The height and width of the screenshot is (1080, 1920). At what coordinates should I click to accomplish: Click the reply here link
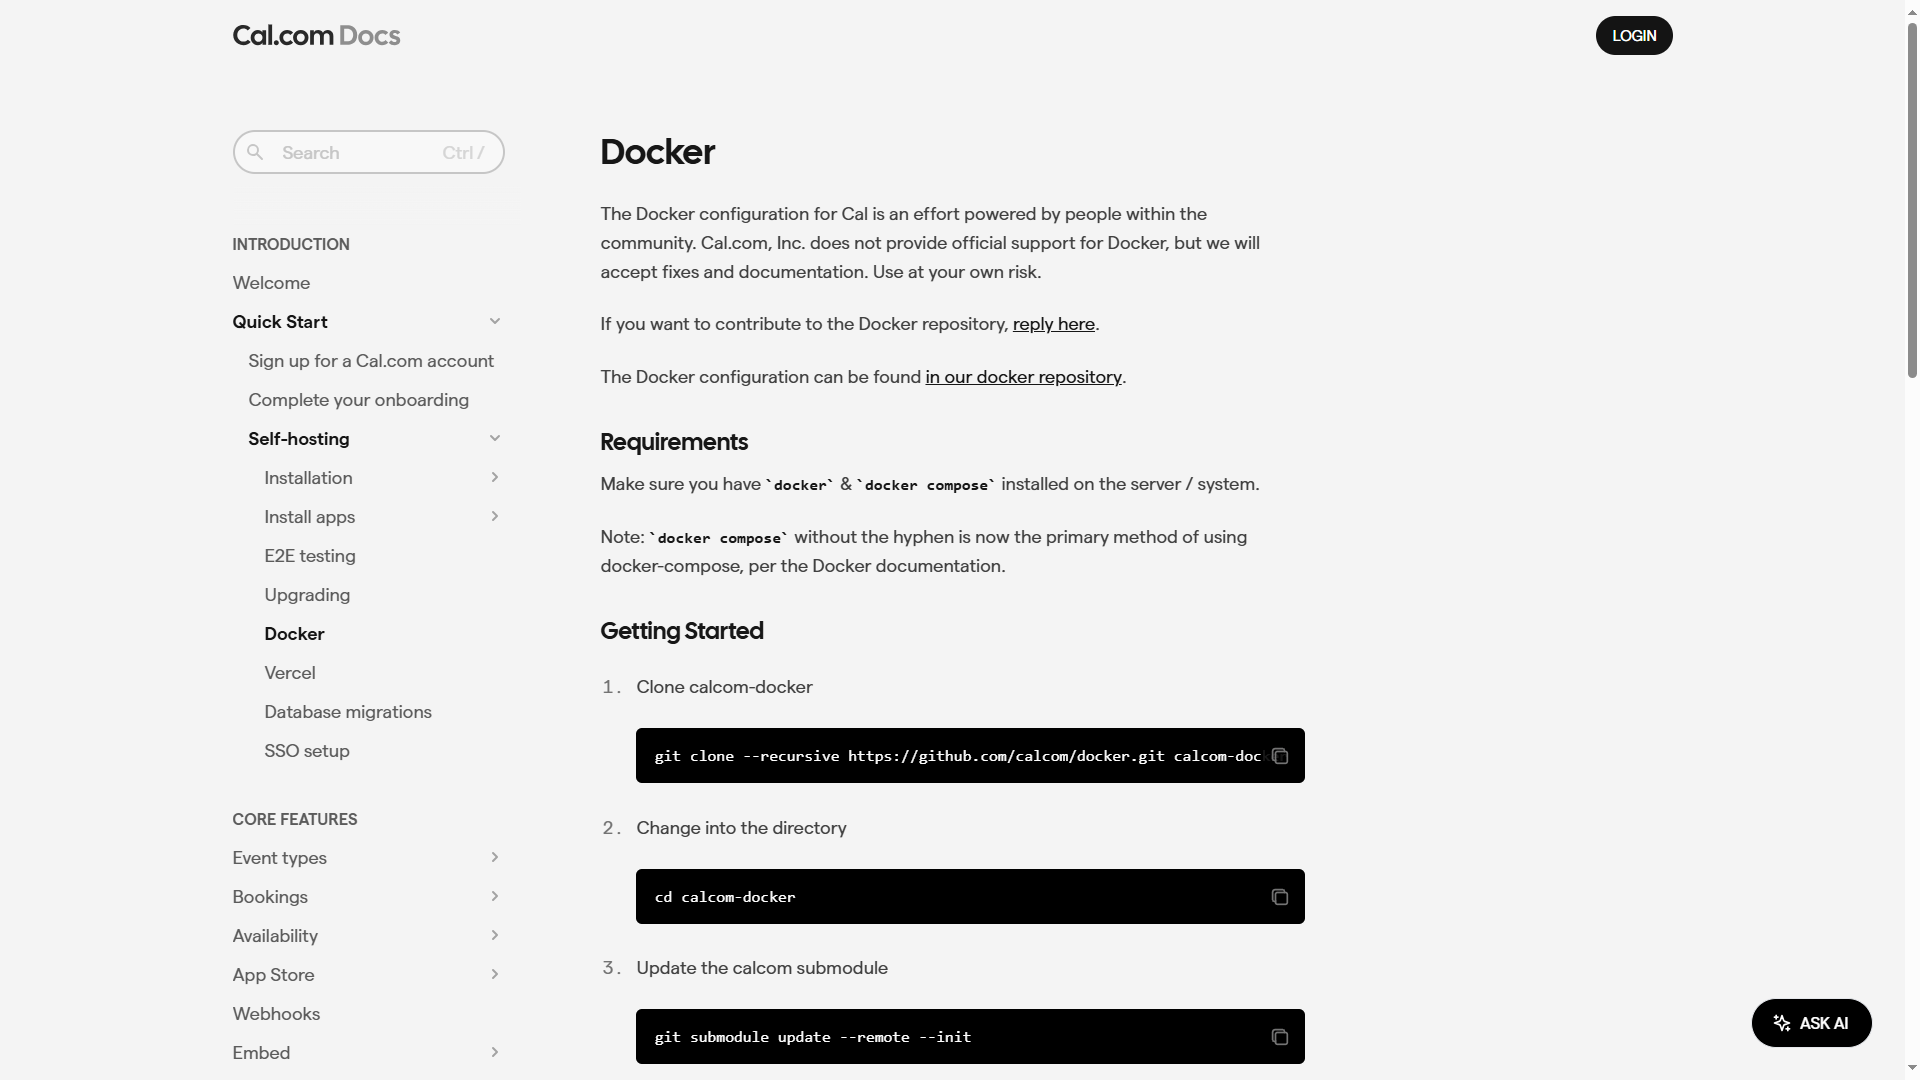pyautogui.click(x=1052, y=324)
